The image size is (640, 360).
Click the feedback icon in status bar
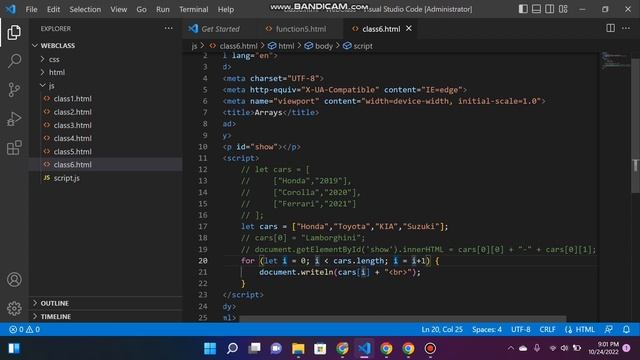click(x=609, y=329)
